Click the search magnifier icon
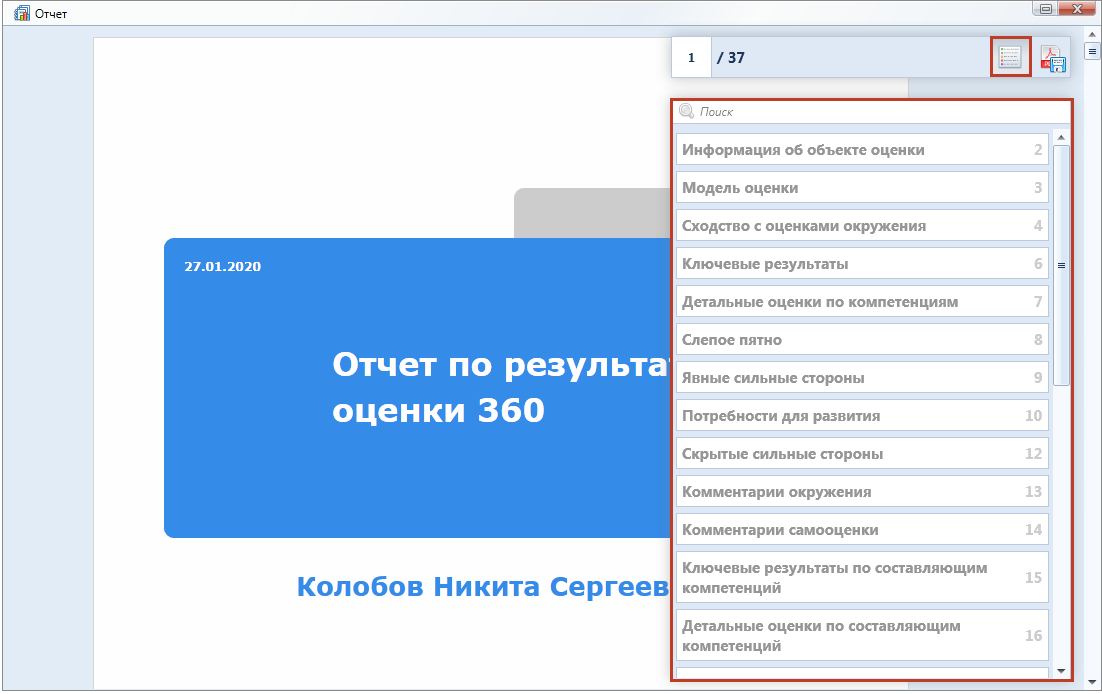Viewport: 1102px width, 694px height. tap(687, 111)
